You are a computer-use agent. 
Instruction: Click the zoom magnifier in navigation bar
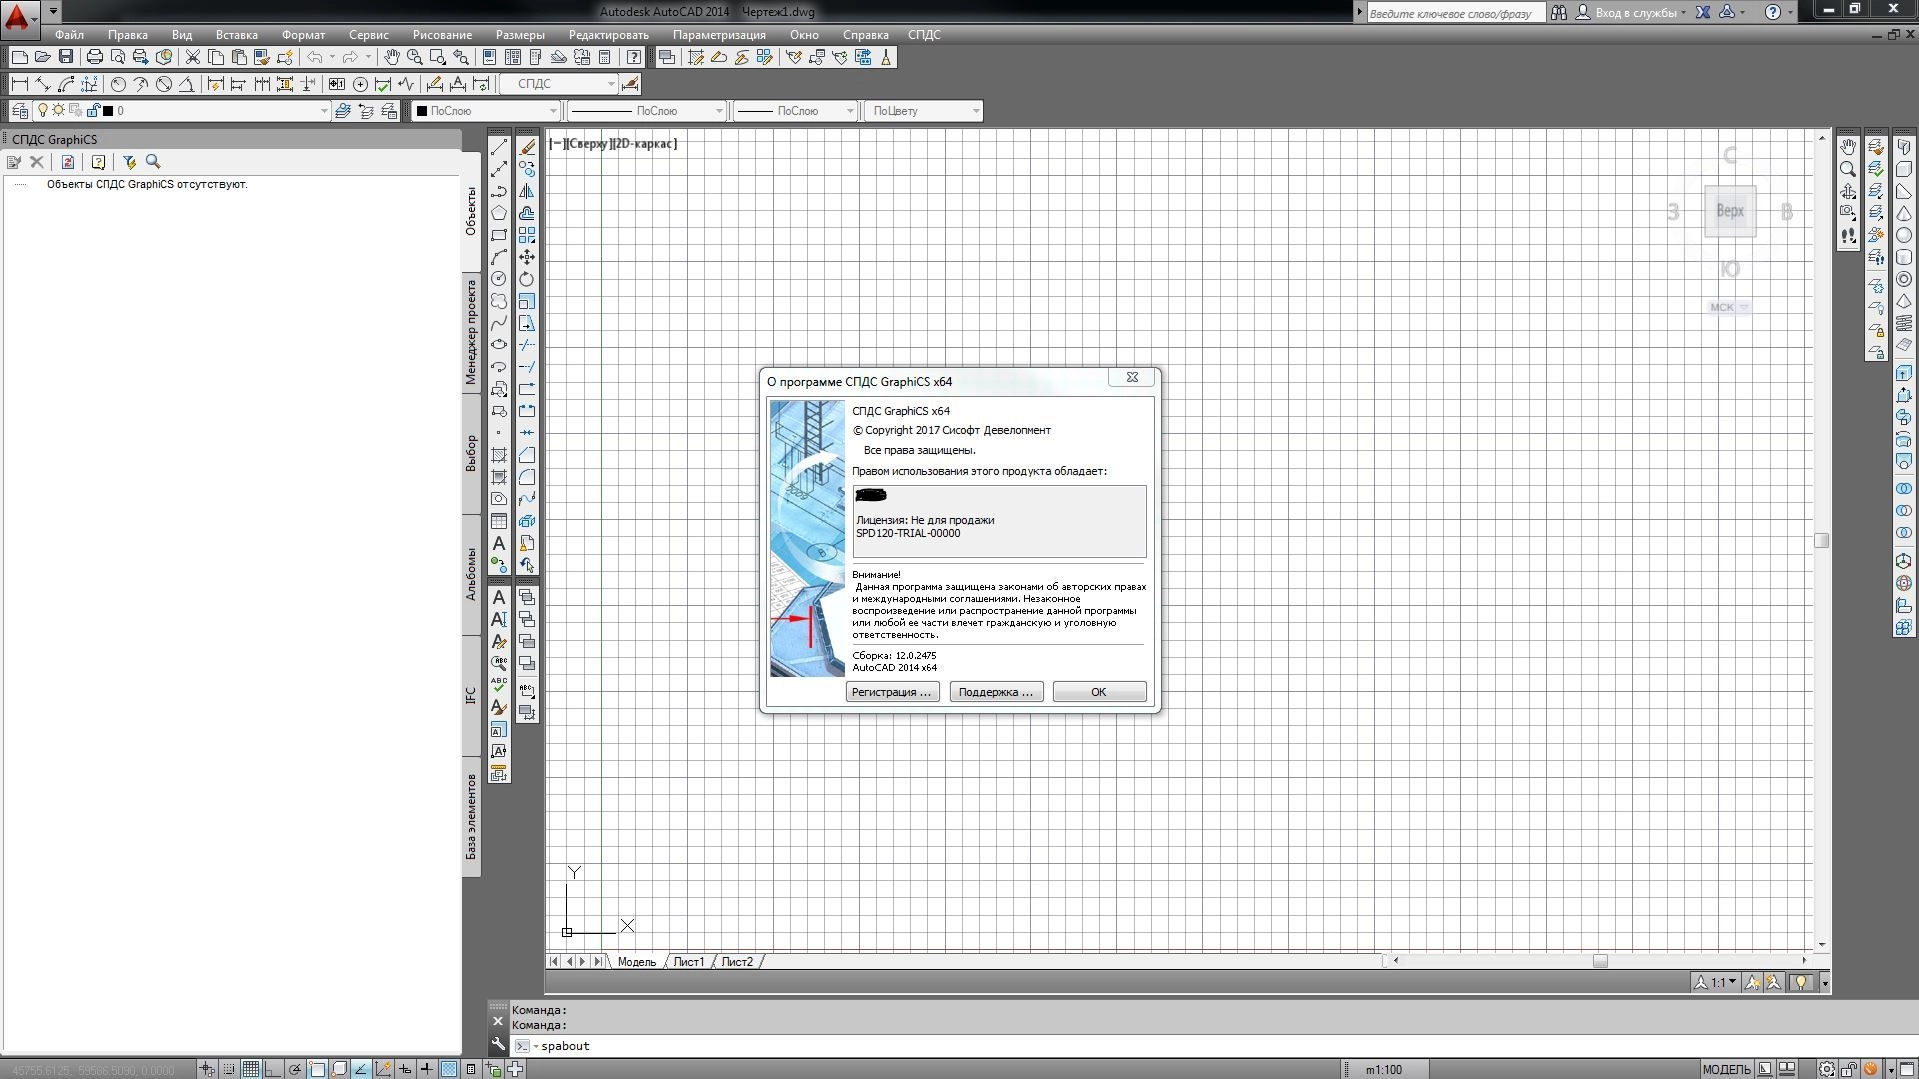(x=1848, y=169)
